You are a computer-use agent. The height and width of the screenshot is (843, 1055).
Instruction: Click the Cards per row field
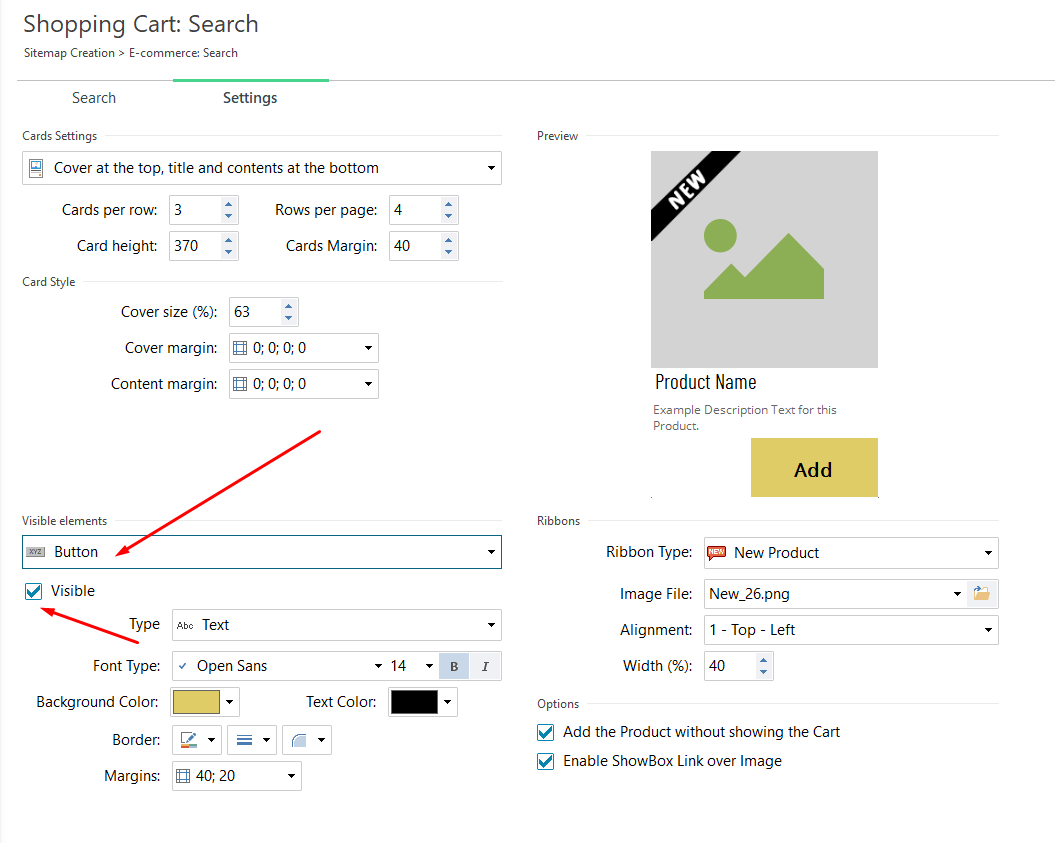coord(195,210)
